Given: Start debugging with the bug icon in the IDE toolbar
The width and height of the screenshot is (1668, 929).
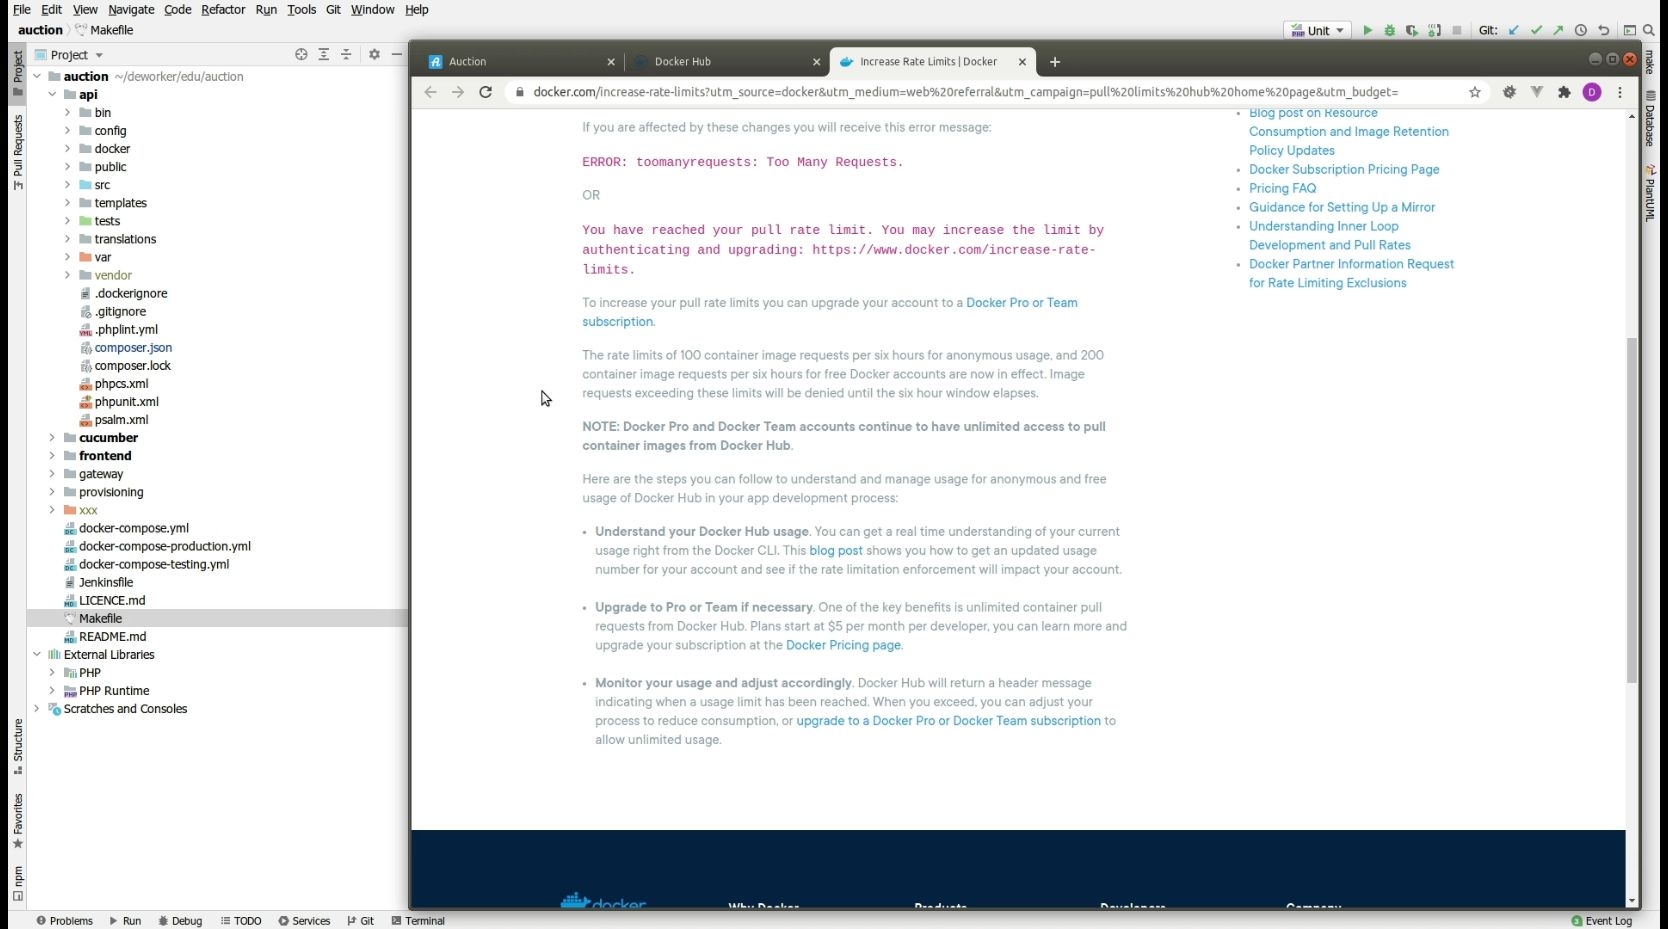Looking at the screenshot, I should click(1389, 30).
